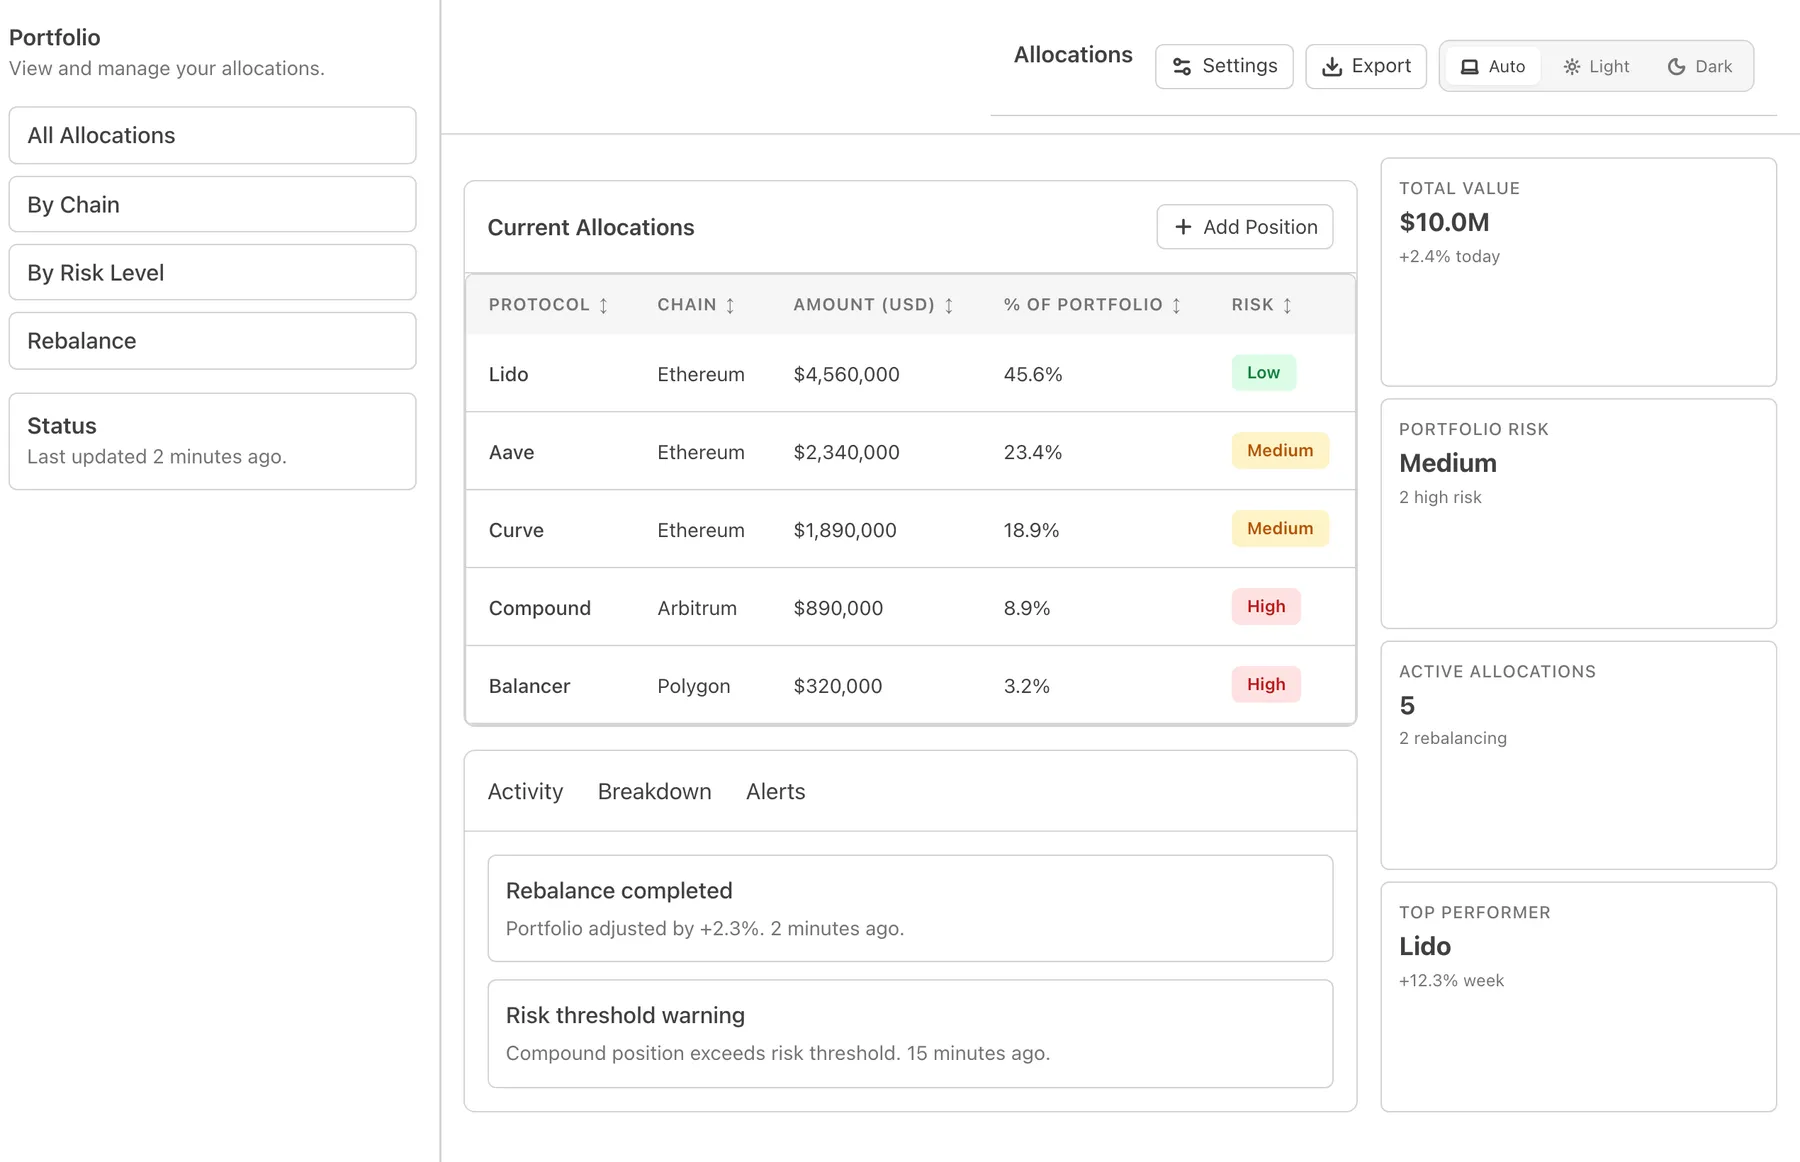Add a new position
The image size is (1800, 1162).
click(1245, 227)
